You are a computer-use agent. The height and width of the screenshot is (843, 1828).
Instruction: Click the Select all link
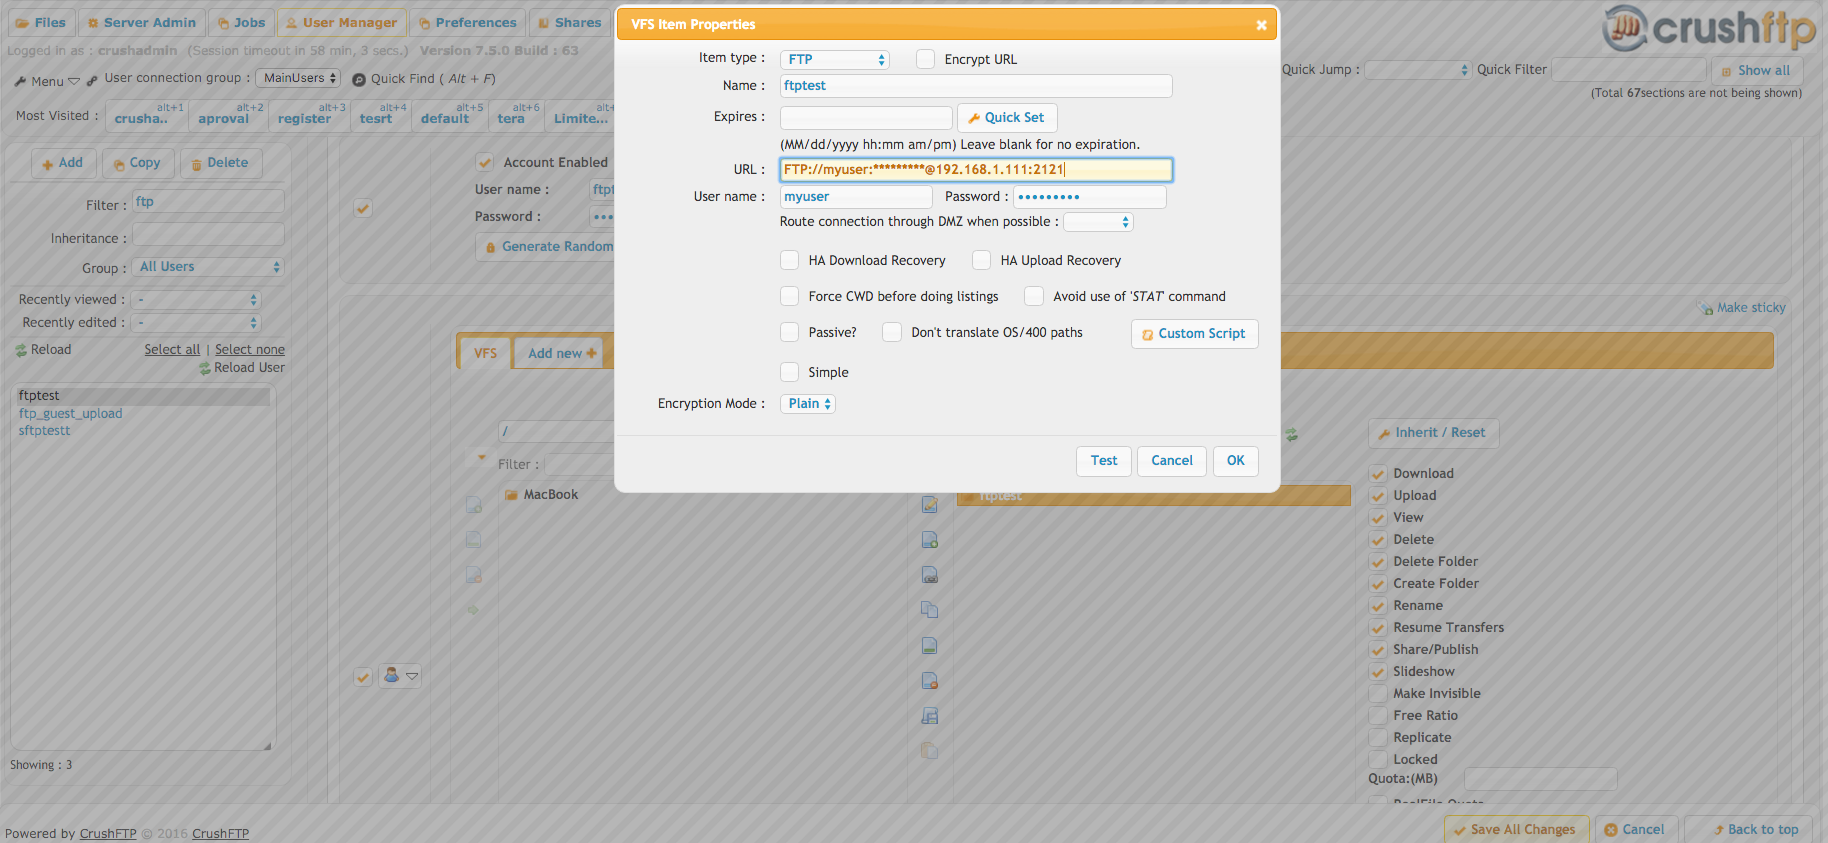coord(172,350)
